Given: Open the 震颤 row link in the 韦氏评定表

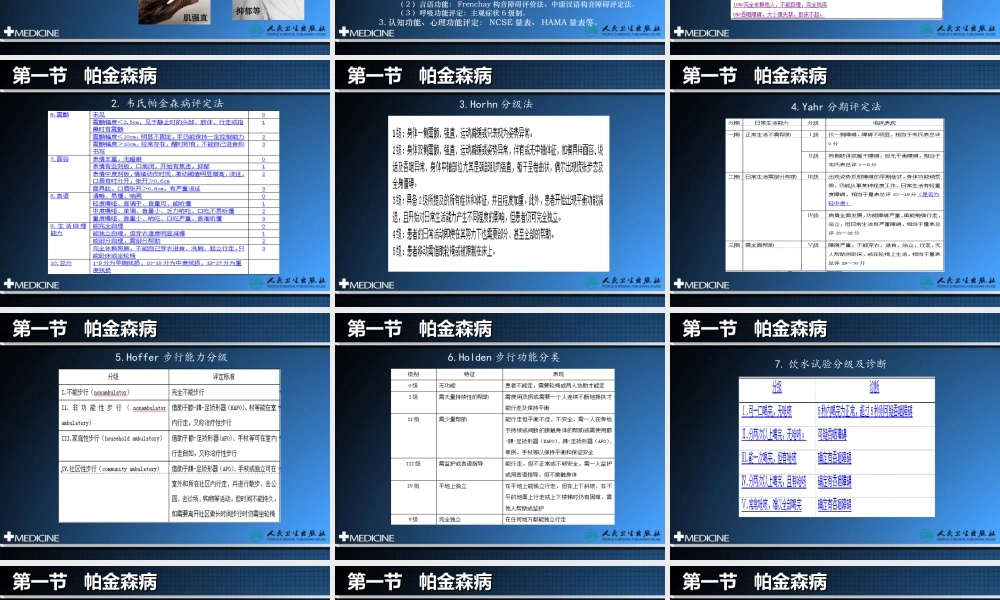Looking at the screenshot, I should pos(58,115).
